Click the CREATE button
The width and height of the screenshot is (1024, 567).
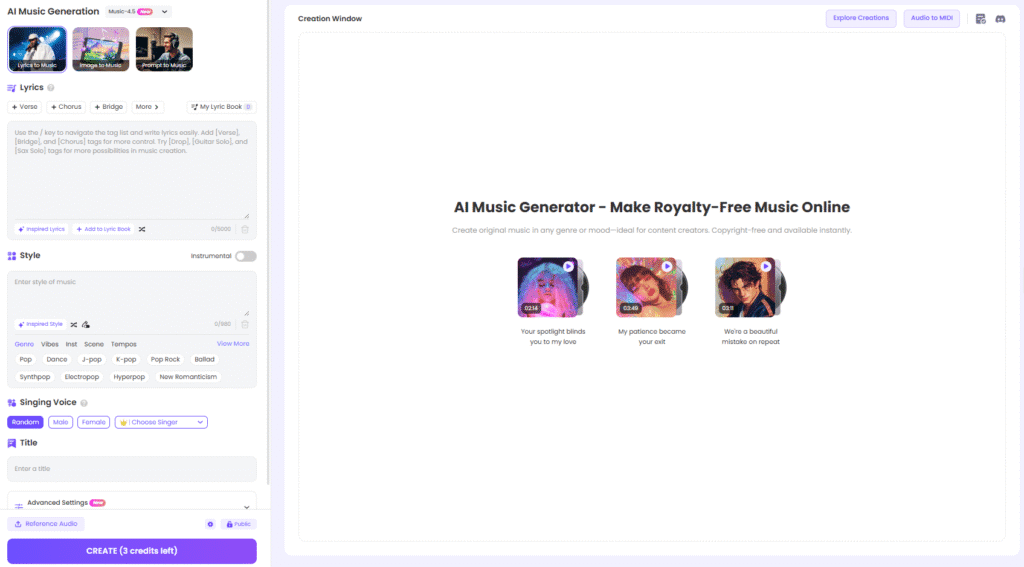(x=132, y=551)
